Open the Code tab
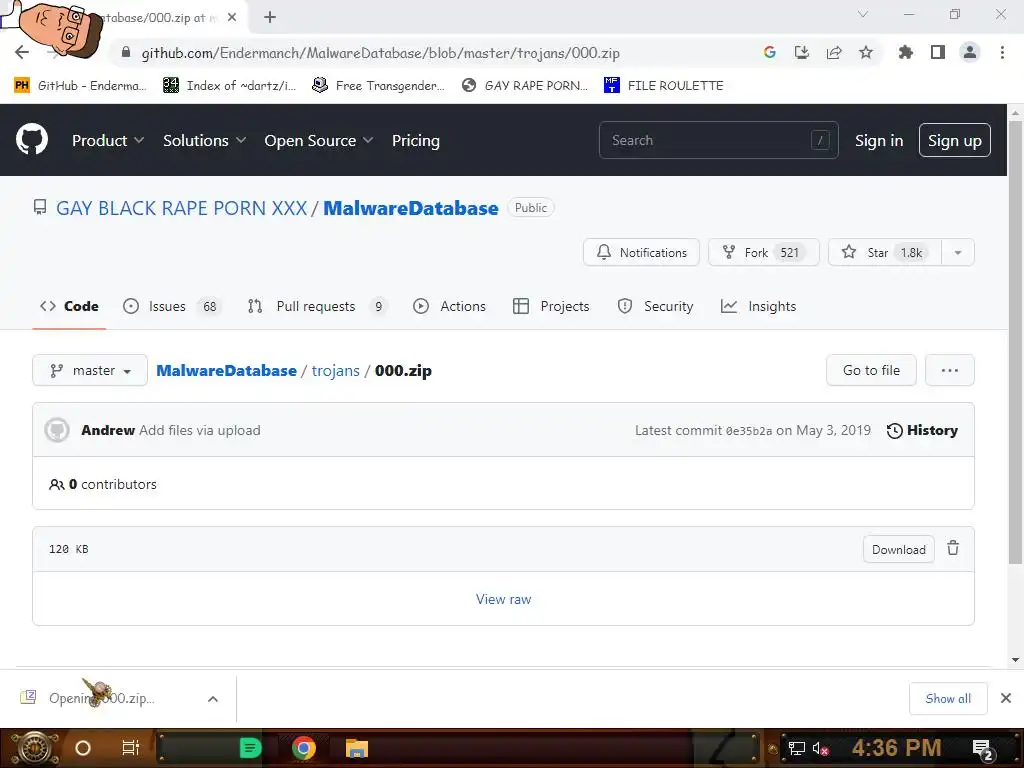1024x768 pixels. click(x=69, y=306)
